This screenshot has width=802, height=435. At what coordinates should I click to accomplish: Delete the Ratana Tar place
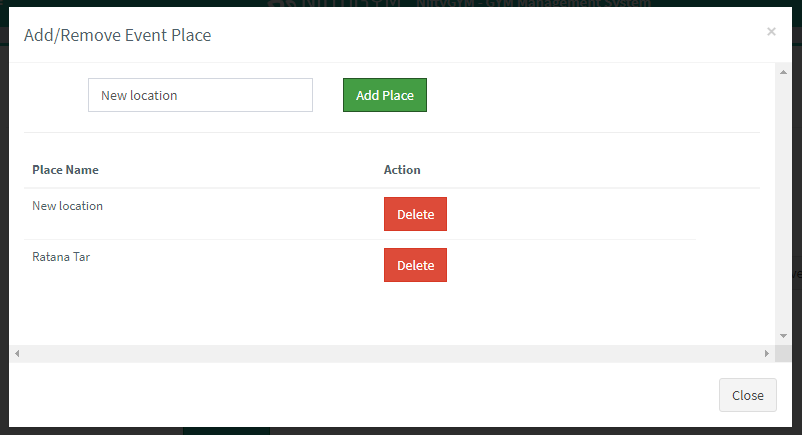415,265
